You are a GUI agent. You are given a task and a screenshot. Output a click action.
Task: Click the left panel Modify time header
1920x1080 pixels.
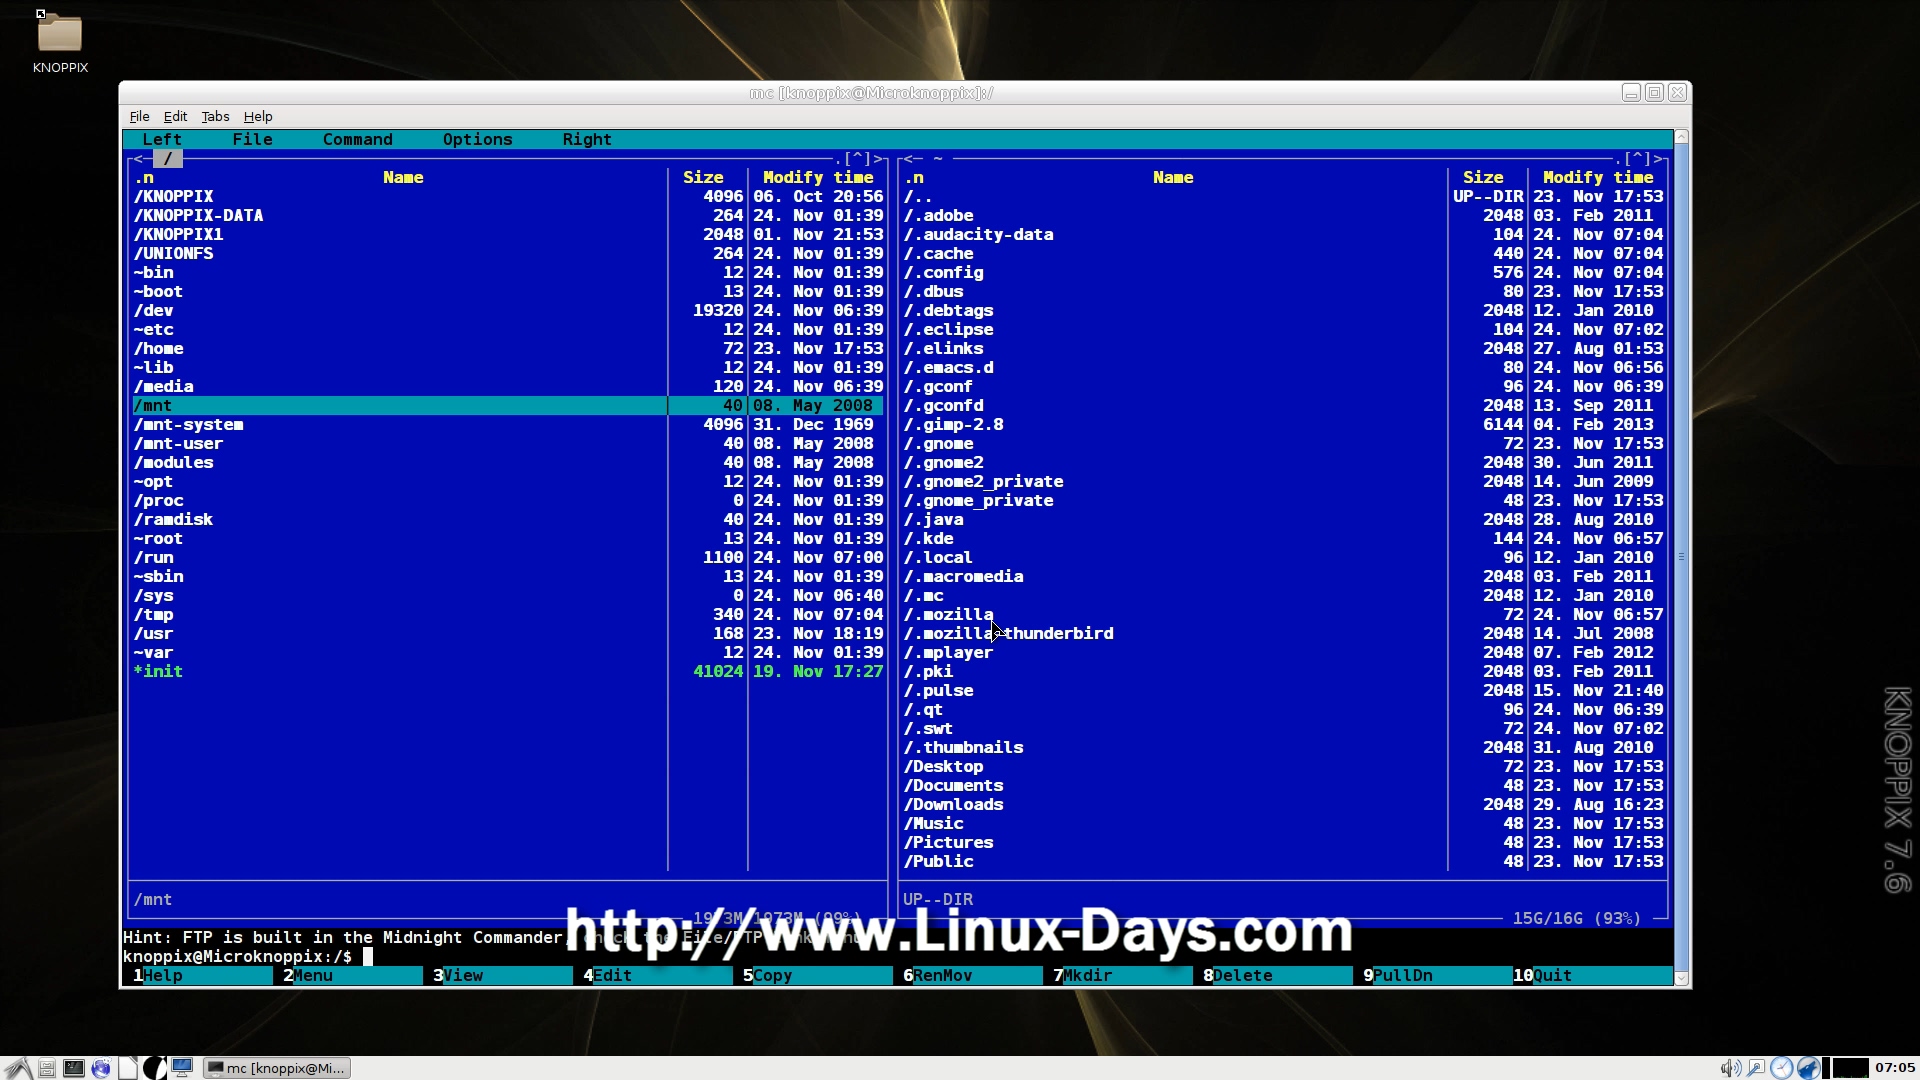pyautogui.click(x=818, y=177)
